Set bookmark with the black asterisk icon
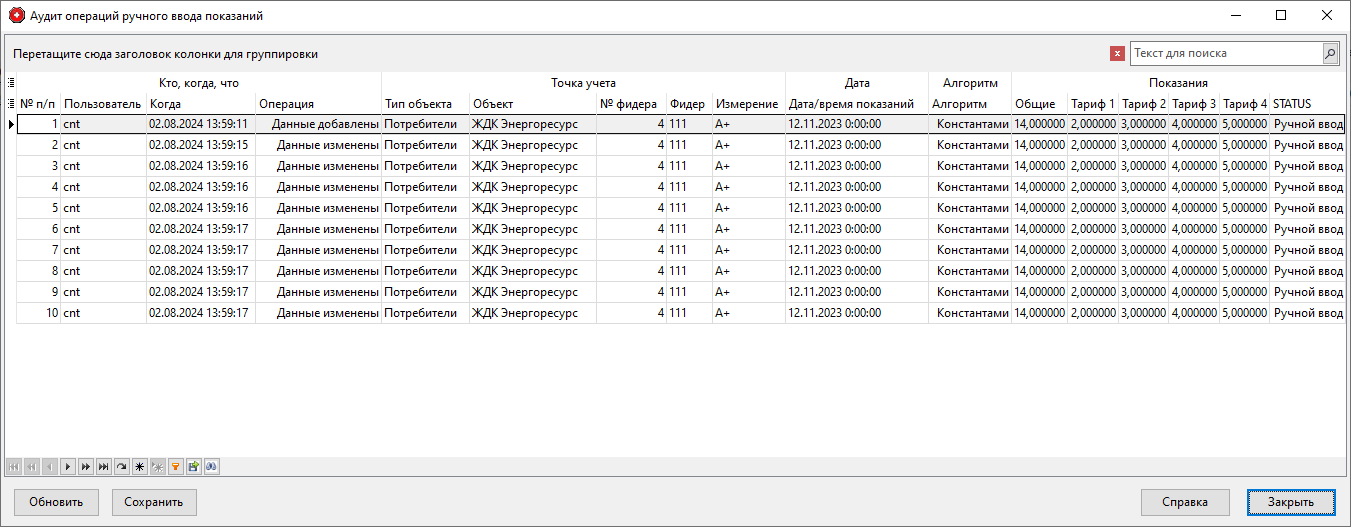Image resolution: width=1351 pixels, height=527 pixels. [139, 467]
